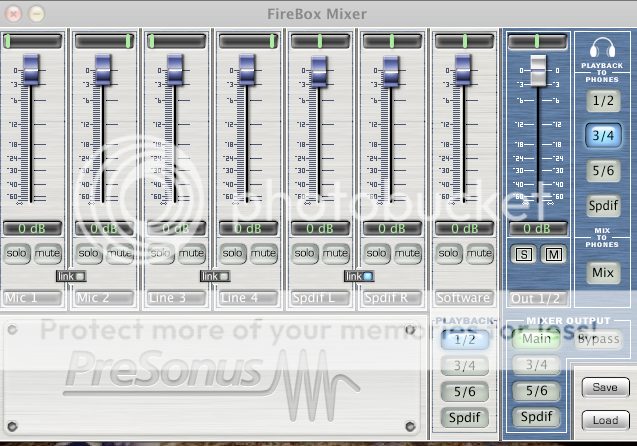Solo the Mic 2 channel
The width and height of the screenshot is (637, 446).
88,253
